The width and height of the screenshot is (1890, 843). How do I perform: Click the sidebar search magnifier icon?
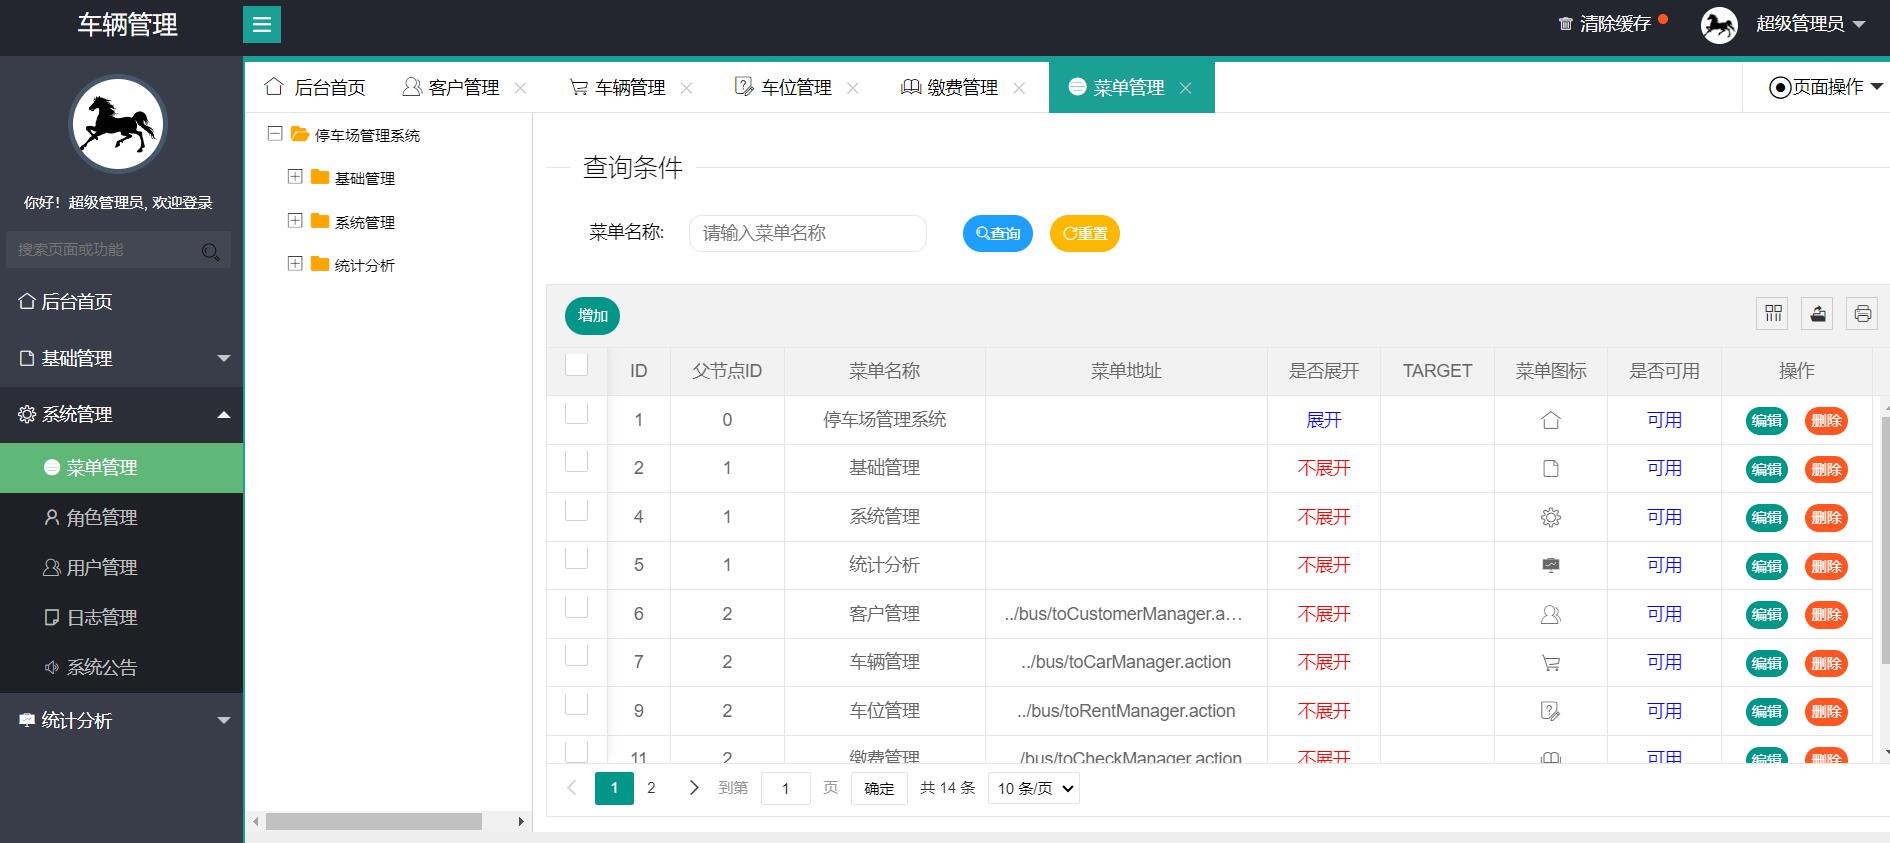tap(210, 251)
